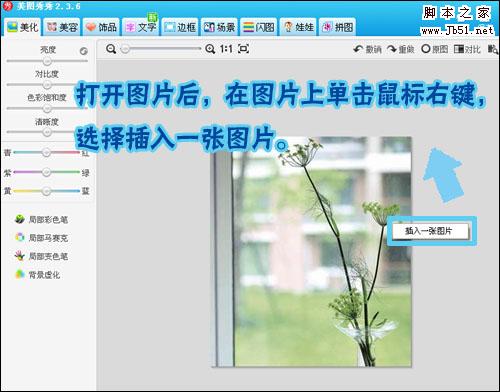500x392 pixels.
Task: Click the zoom slider handle
Action: click(125, 49)
